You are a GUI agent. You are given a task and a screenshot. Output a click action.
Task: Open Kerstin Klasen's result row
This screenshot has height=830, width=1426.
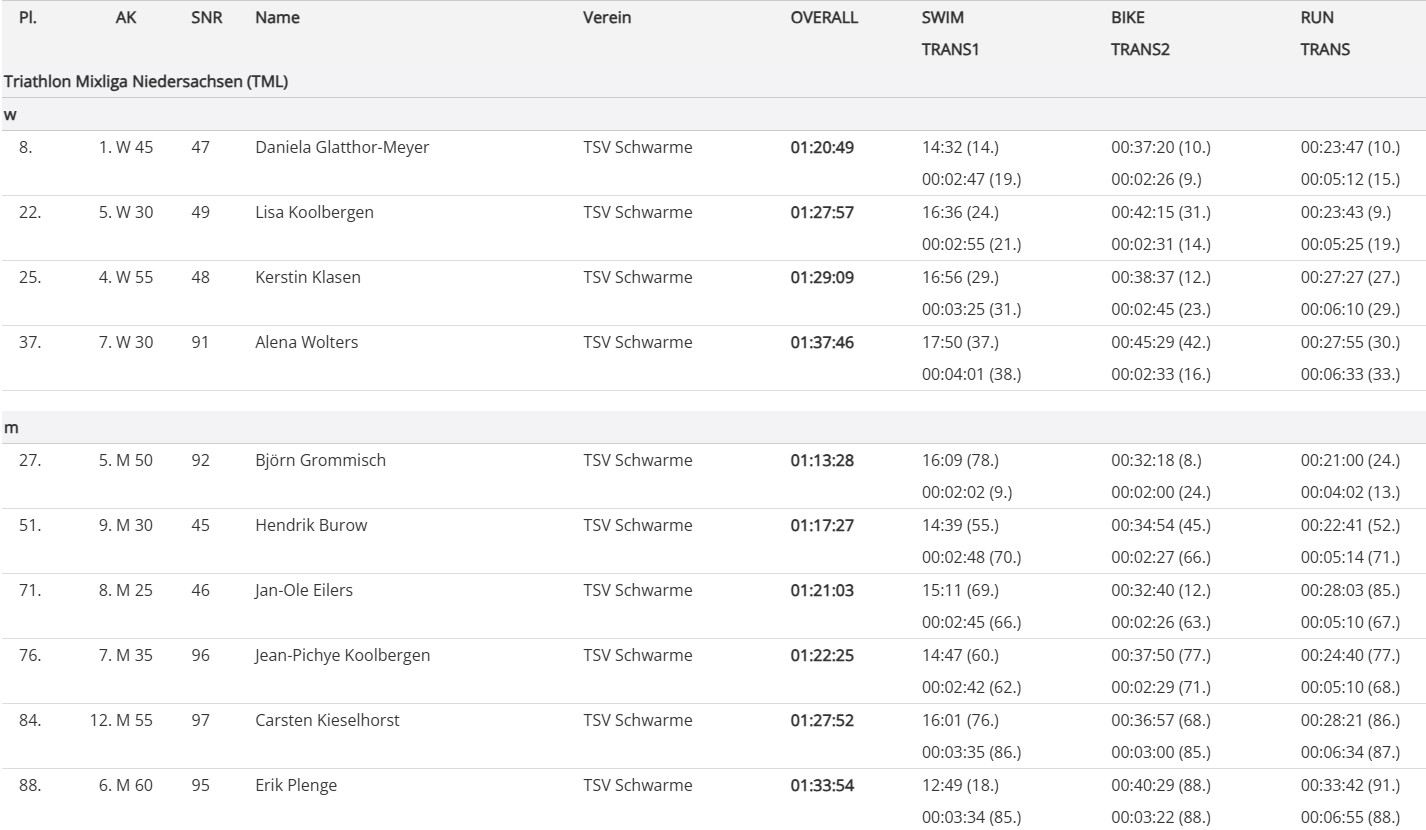(308, 277)
